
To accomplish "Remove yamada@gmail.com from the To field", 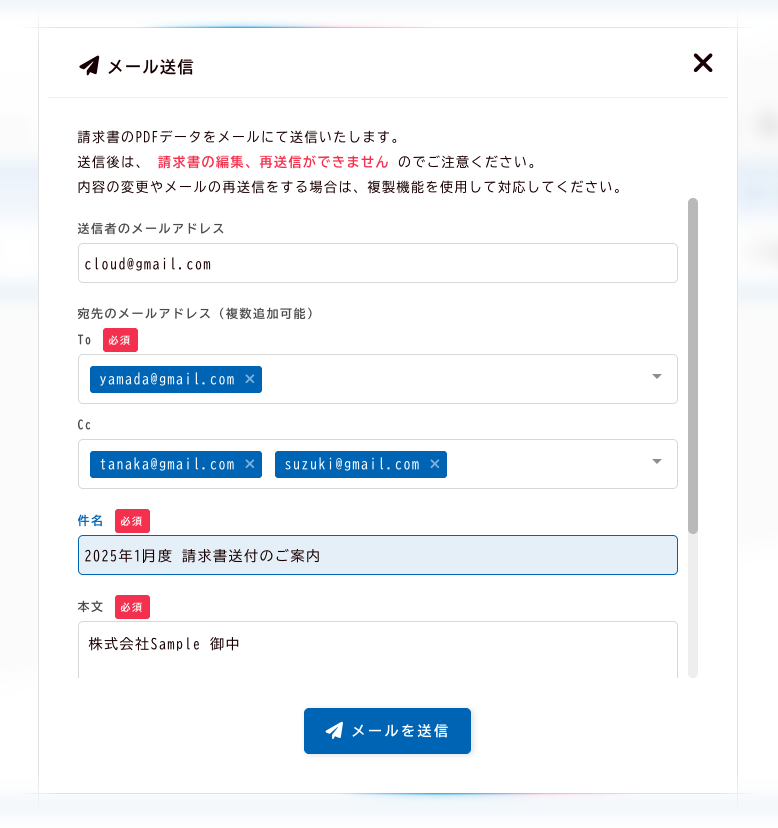I will point(250,379).
